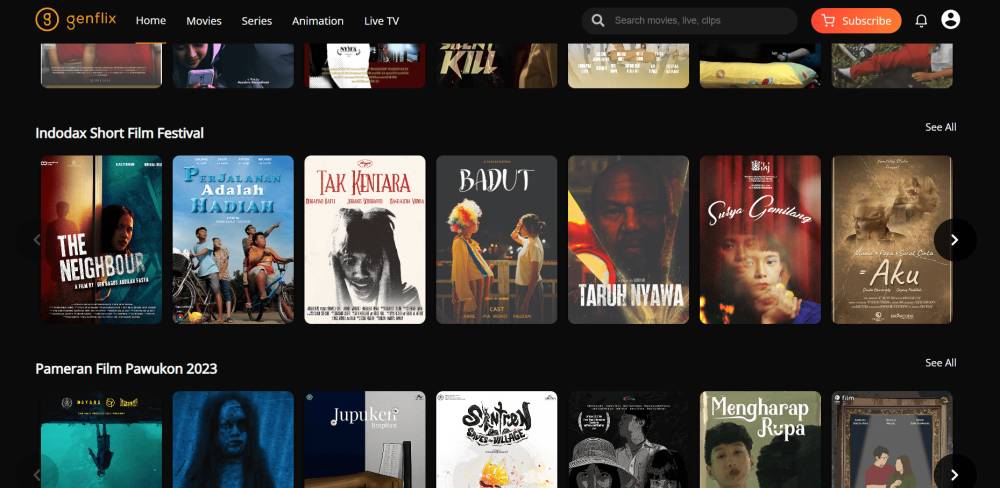Previous arrow in Indodax Short Film Festival row
This screenshot has width=1000, height=488.
point(37,240)
